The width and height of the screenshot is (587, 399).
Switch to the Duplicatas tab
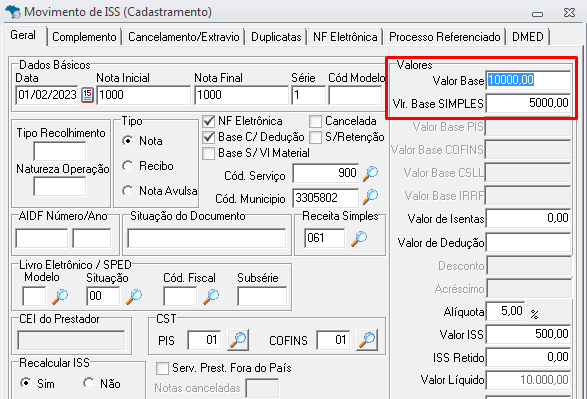[276, 37]
